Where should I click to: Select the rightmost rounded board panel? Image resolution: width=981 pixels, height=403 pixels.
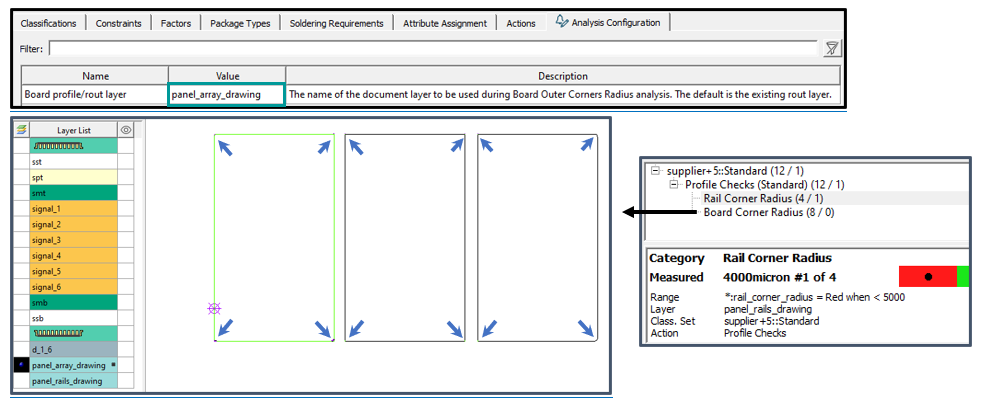537,238
